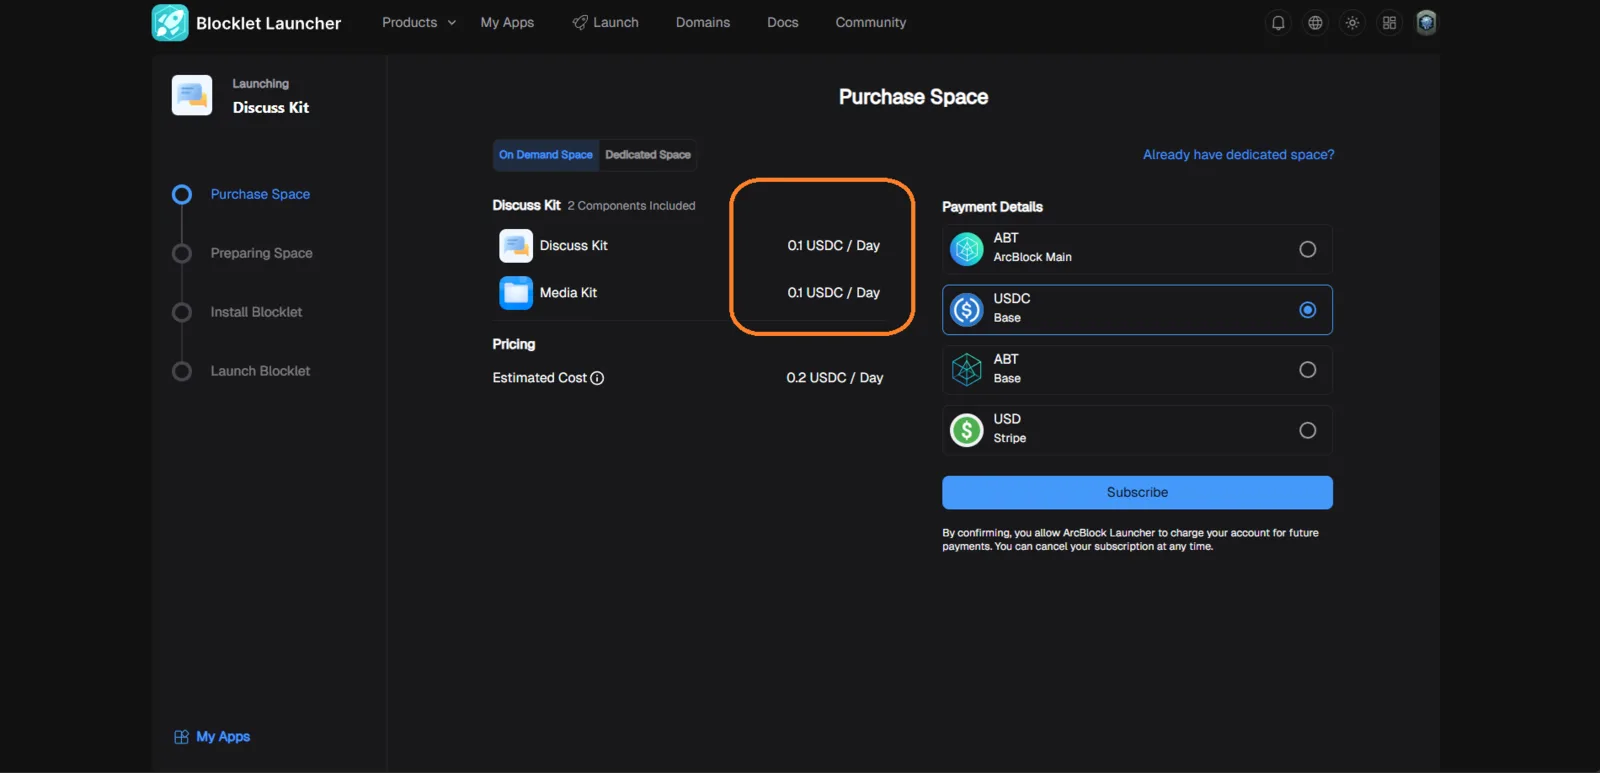Screen dimensions: 1600x773
Task: Click the Launch Blocklet step circle
Action: [182, 371]
